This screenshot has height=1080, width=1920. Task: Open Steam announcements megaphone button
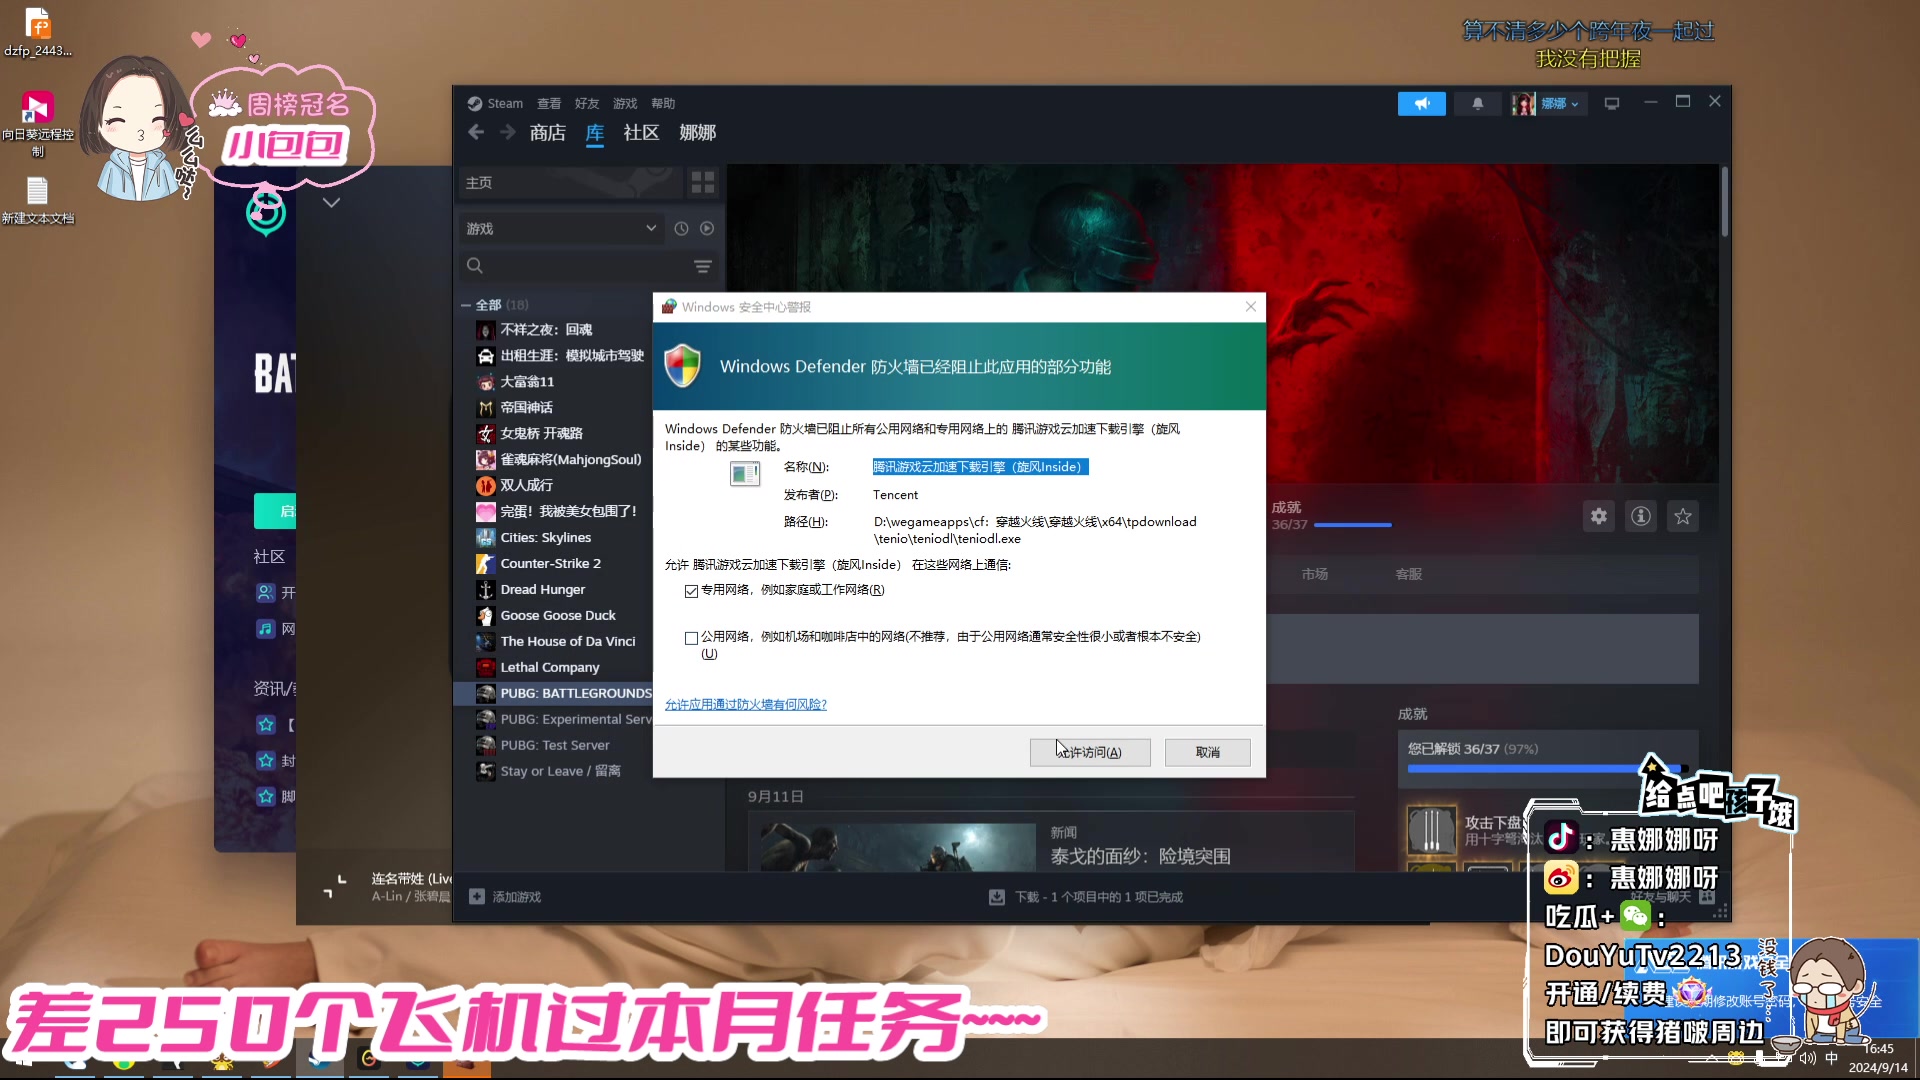(x=1421, y=103)
